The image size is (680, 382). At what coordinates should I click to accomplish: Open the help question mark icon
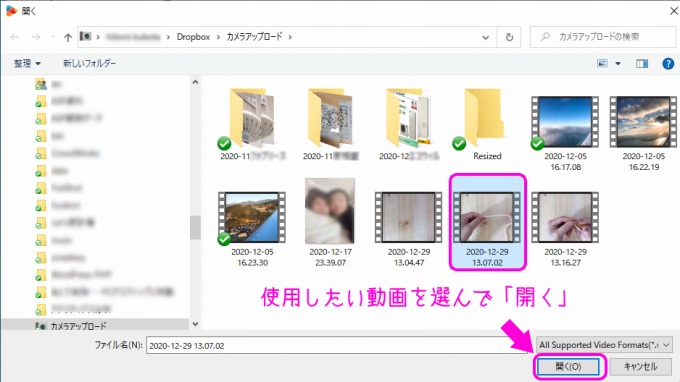668,64
